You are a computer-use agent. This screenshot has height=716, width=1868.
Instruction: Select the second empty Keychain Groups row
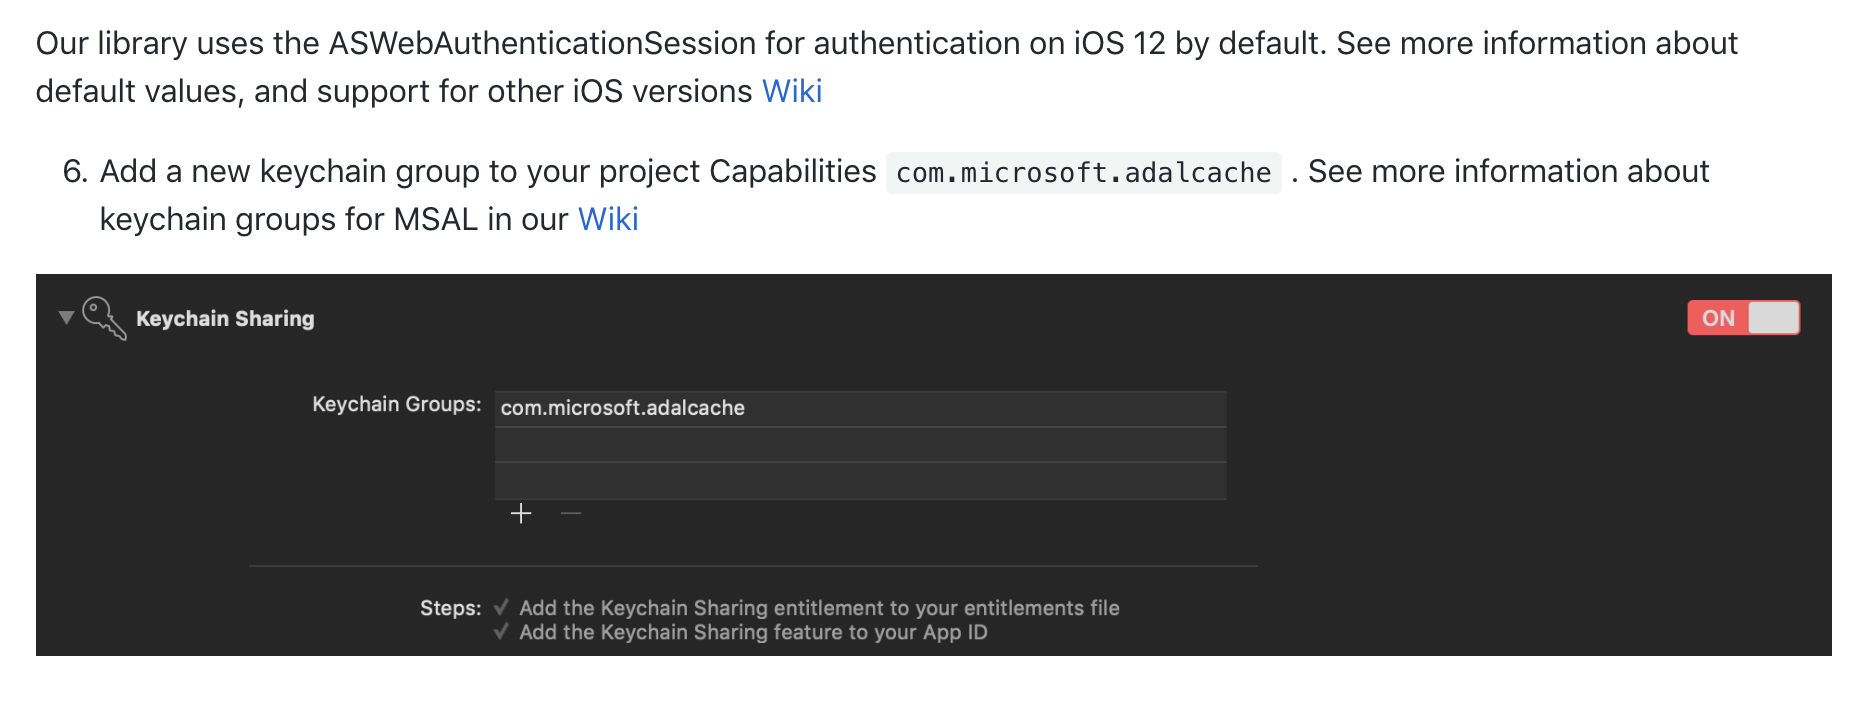click(860, 445)
